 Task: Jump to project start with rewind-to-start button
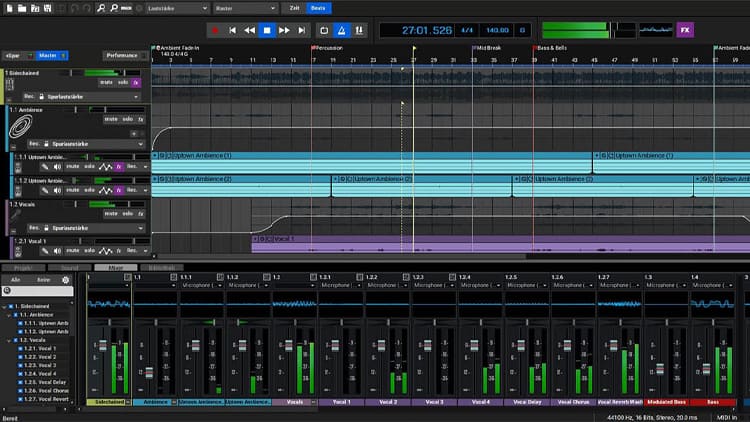[232, 30]
